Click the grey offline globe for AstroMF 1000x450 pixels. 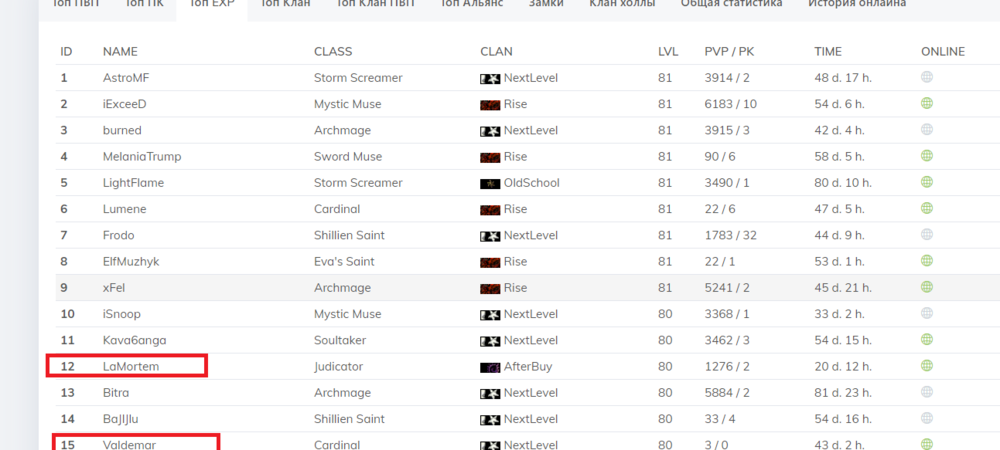pyautogui.click(x=926, y=78)
